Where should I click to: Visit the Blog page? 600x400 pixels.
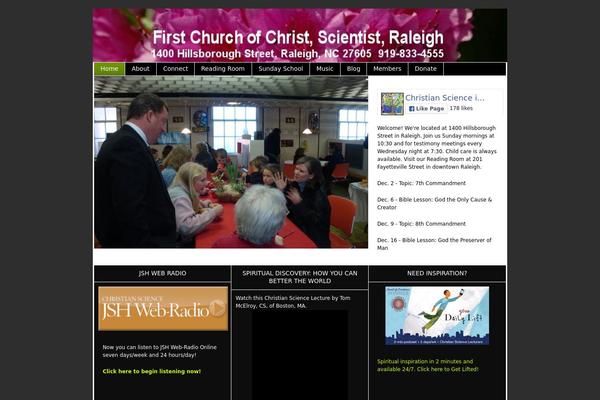[x=354, y=69]
